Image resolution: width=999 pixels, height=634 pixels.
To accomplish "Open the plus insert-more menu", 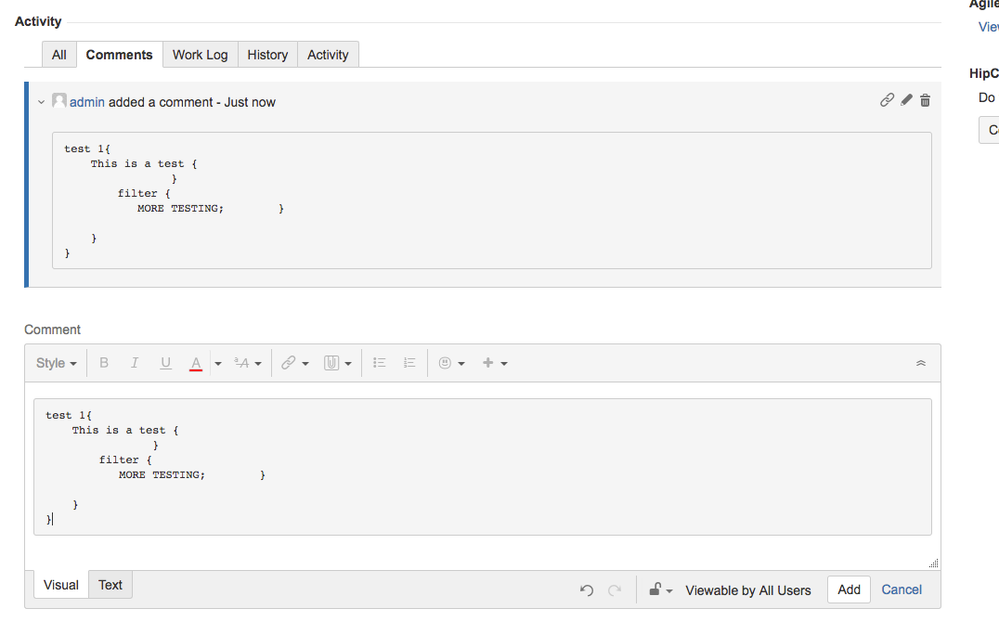I will click(x=494, y=363).
